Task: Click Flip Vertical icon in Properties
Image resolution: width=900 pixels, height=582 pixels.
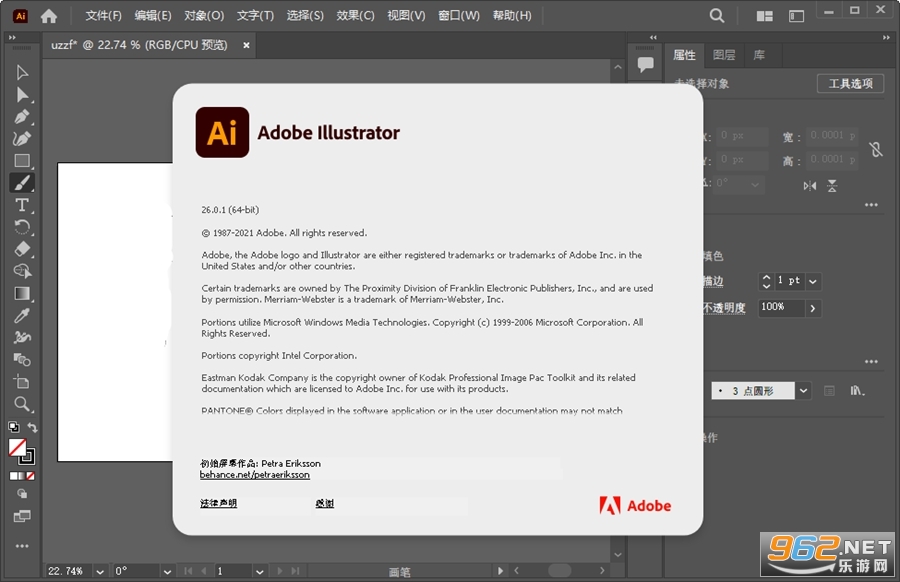Action: [832, 185]
